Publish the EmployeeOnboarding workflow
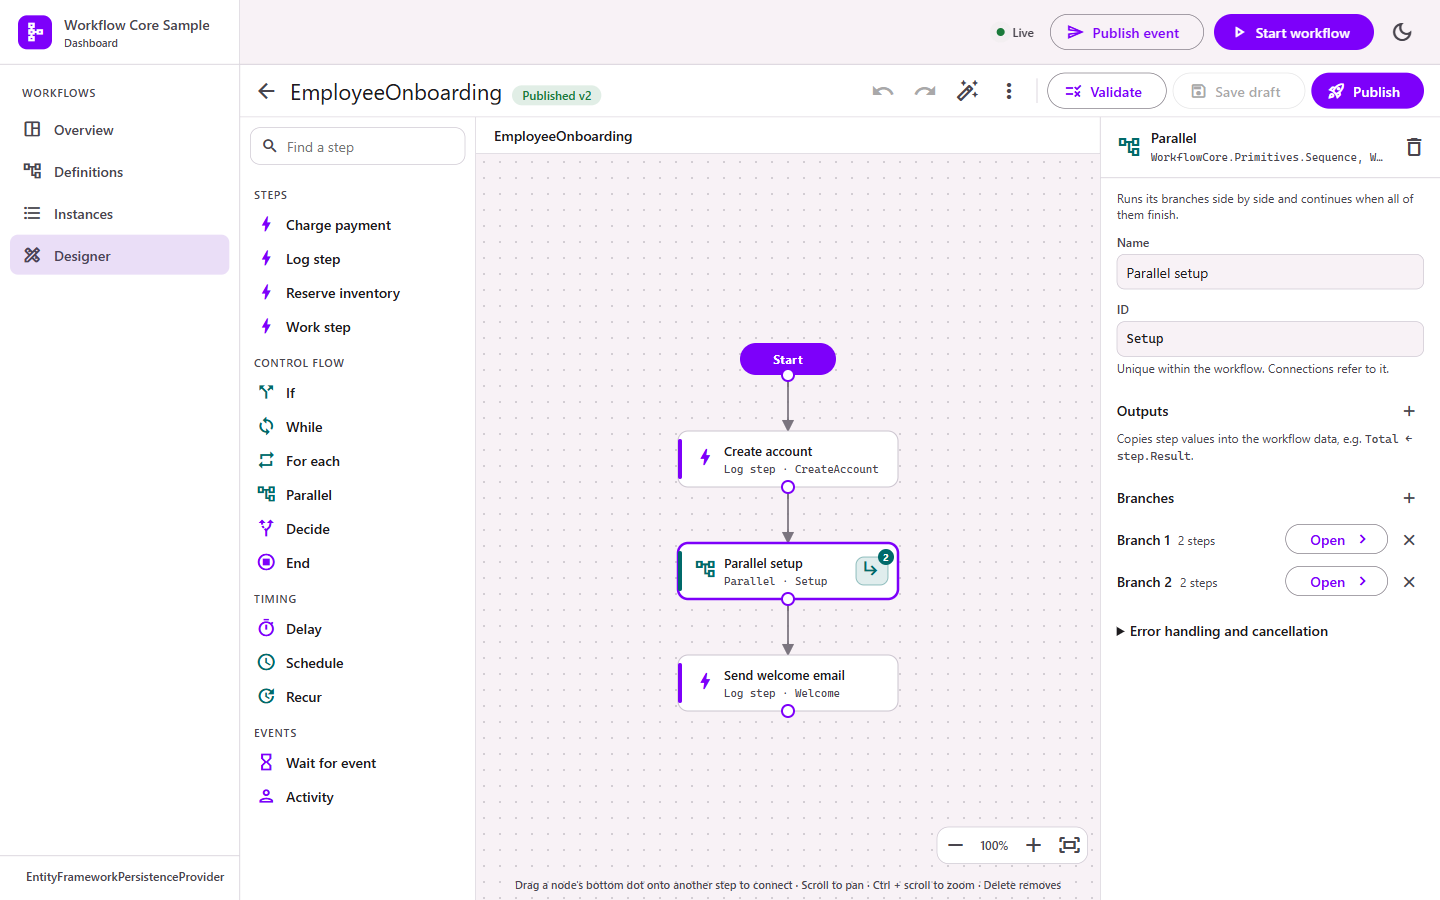 coord(1367,92)
